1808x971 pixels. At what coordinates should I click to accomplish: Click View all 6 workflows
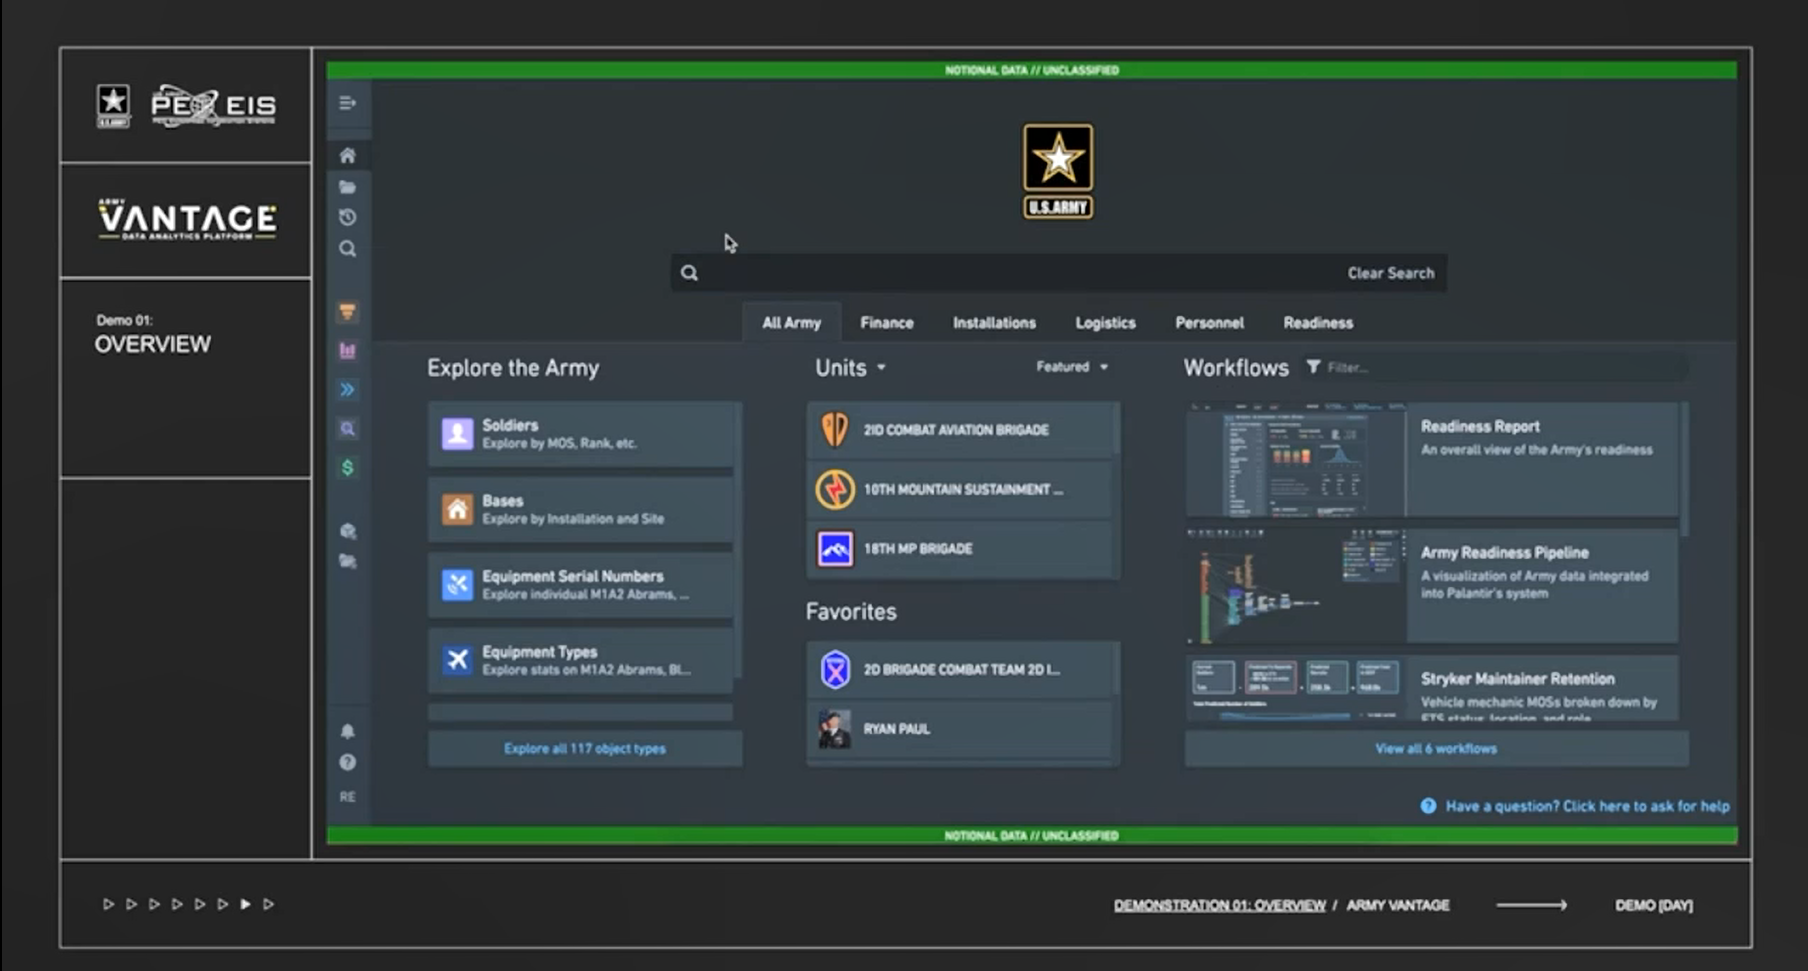tap(1436, 748)
